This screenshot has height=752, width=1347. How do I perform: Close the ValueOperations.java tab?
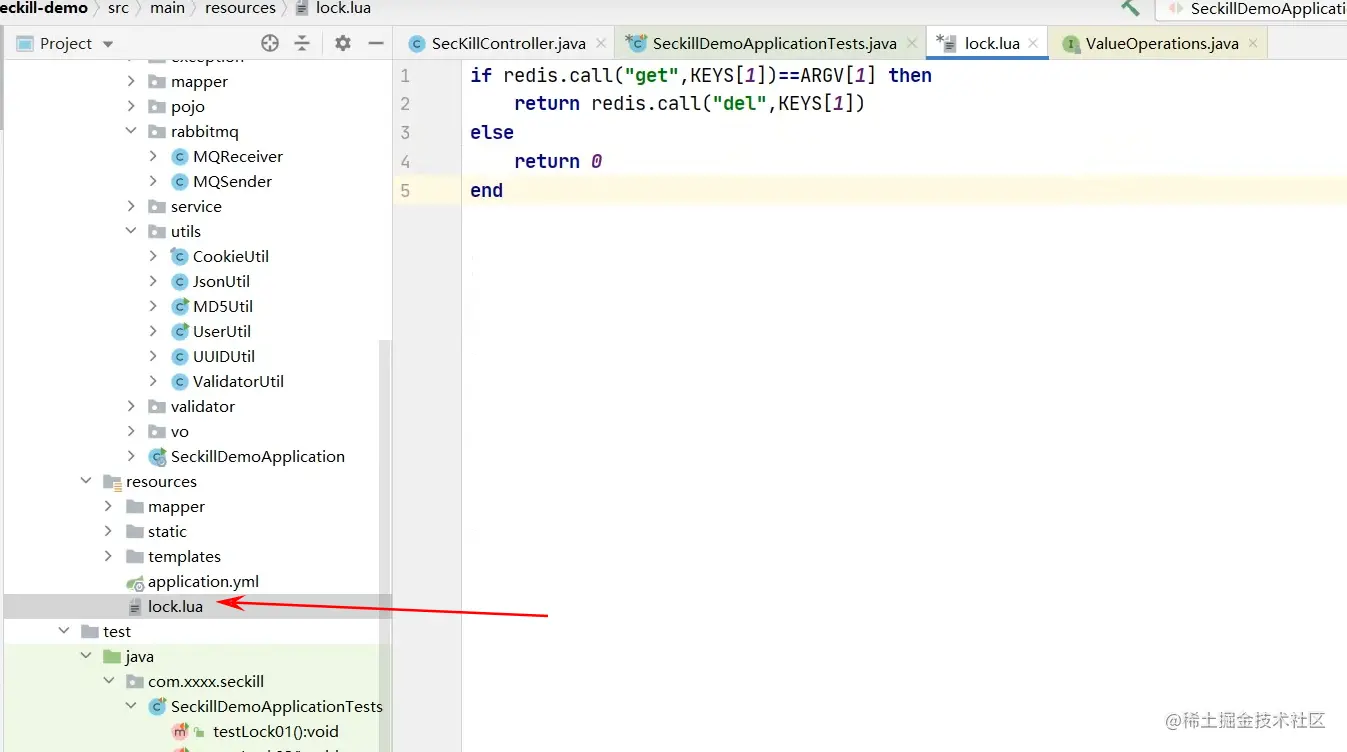(1254, 43)
